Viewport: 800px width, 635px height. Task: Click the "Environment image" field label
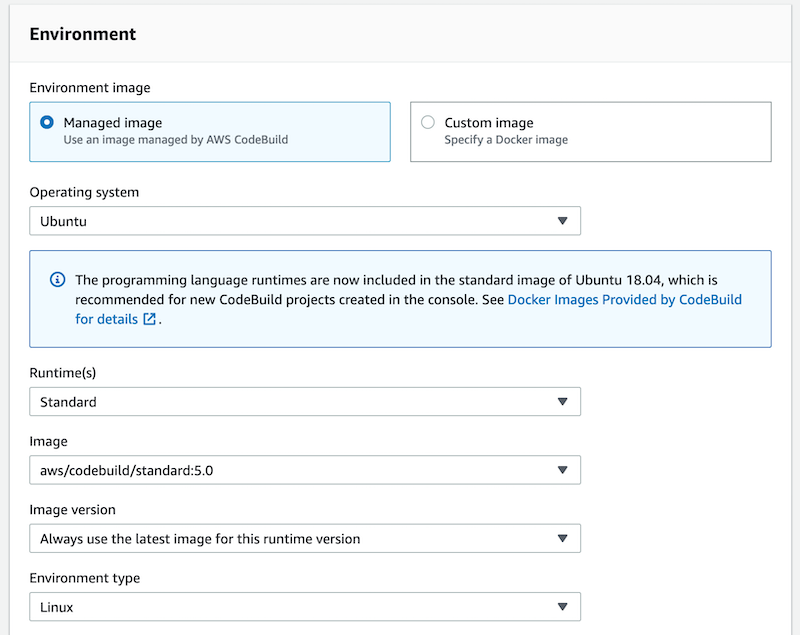point(90,88)
